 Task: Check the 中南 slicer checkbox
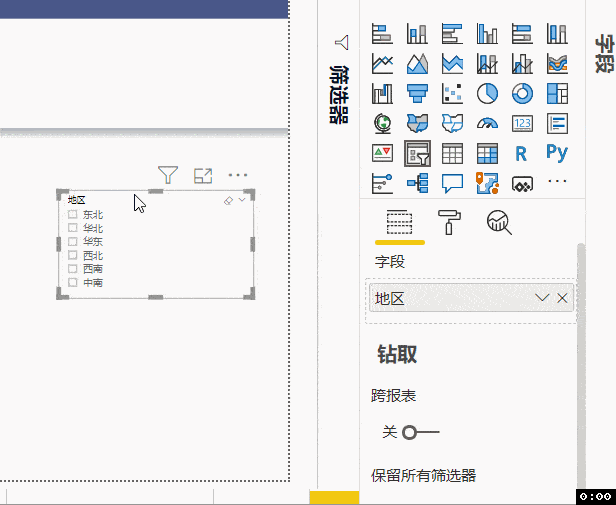point(72,282)
